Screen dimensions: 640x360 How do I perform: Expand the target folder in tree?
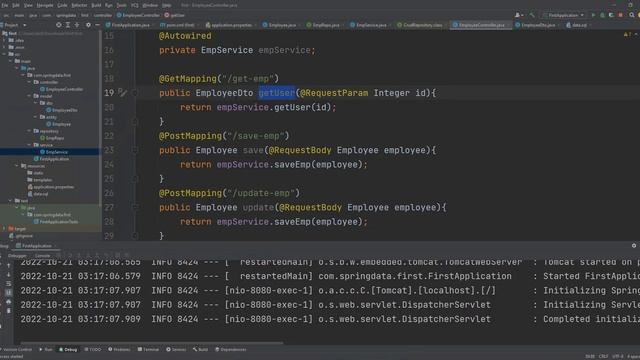coord(4,229)
